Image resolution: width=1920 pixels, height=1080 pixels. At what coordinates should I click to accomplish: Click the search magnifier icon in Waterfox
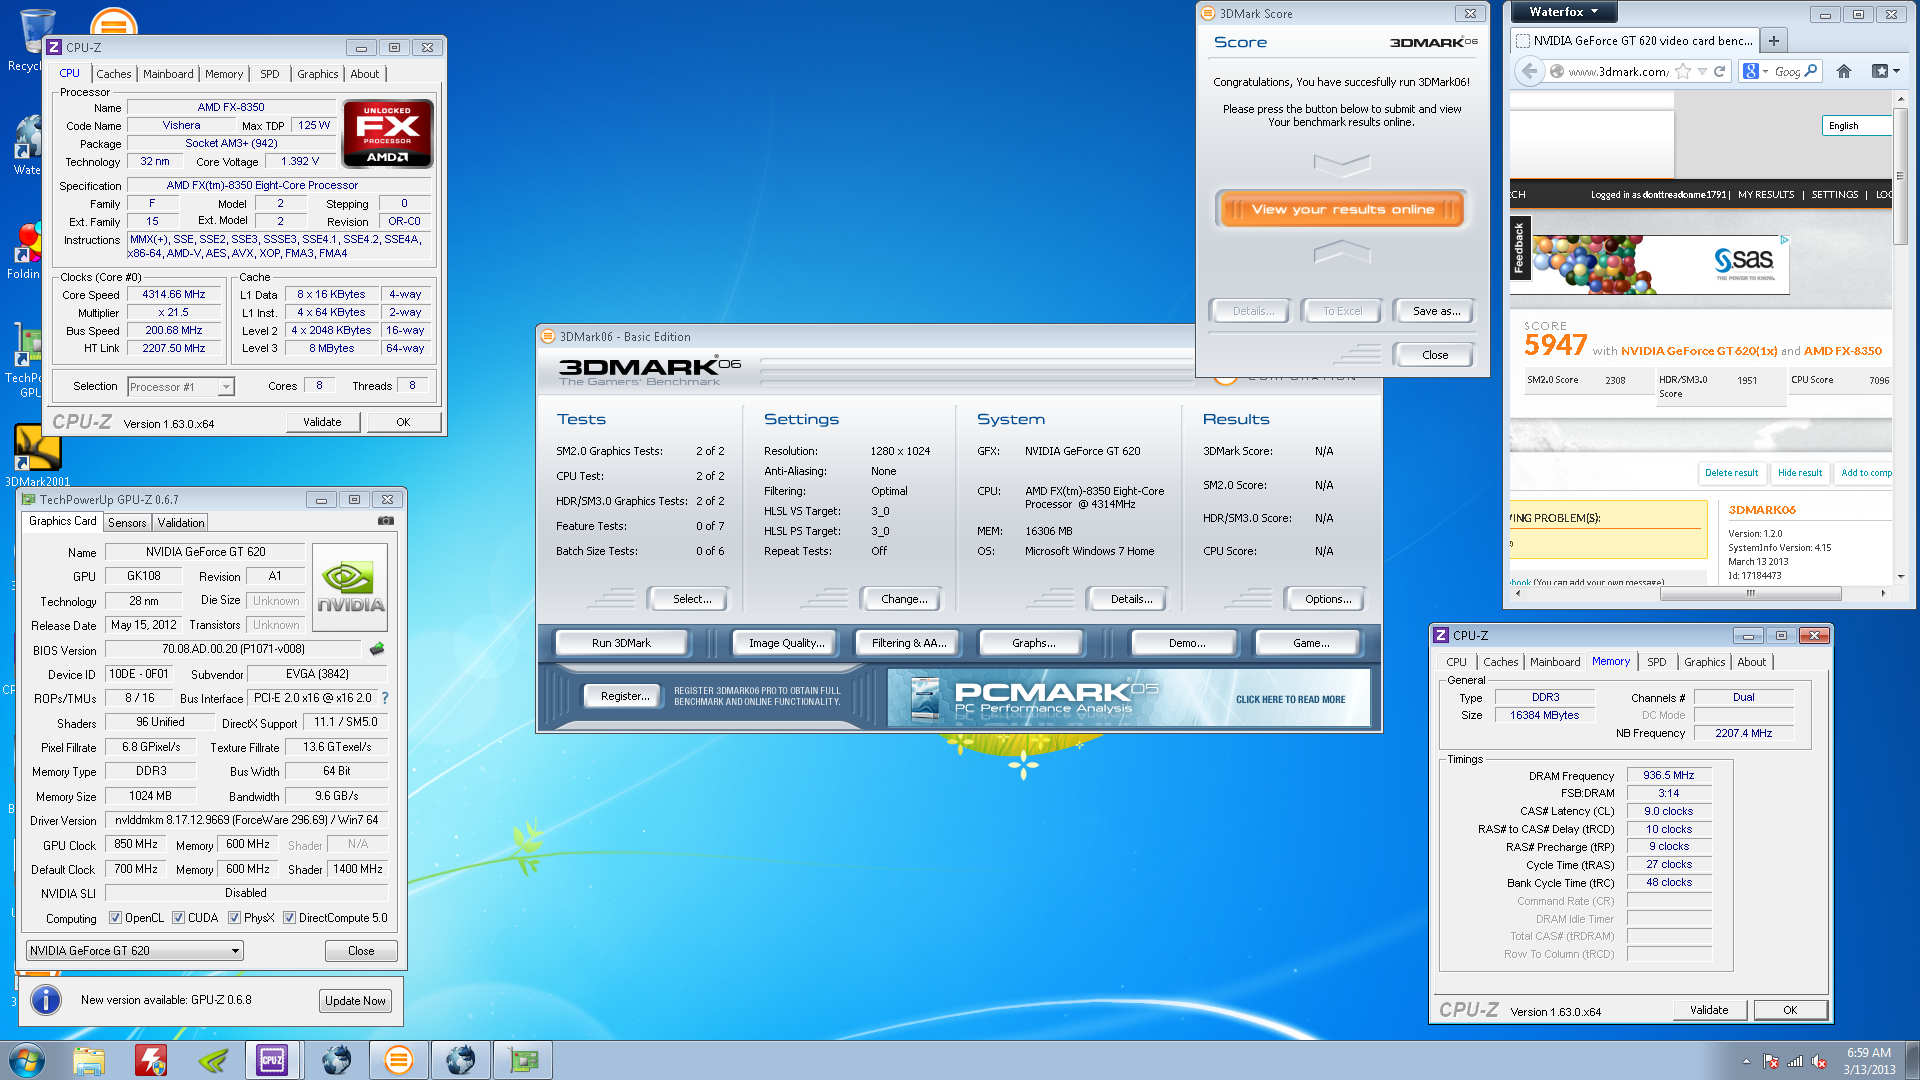pyautogui.click(x=1811, y=71)
